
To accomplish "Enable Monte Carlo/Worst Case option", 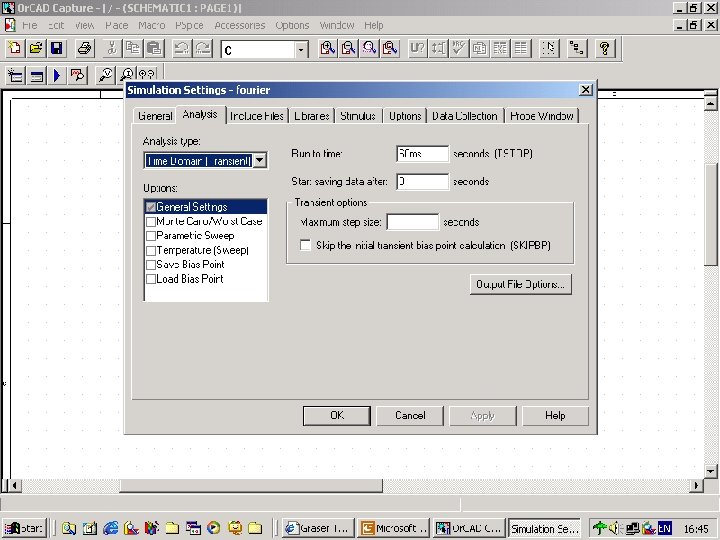I will coord(151,222).
